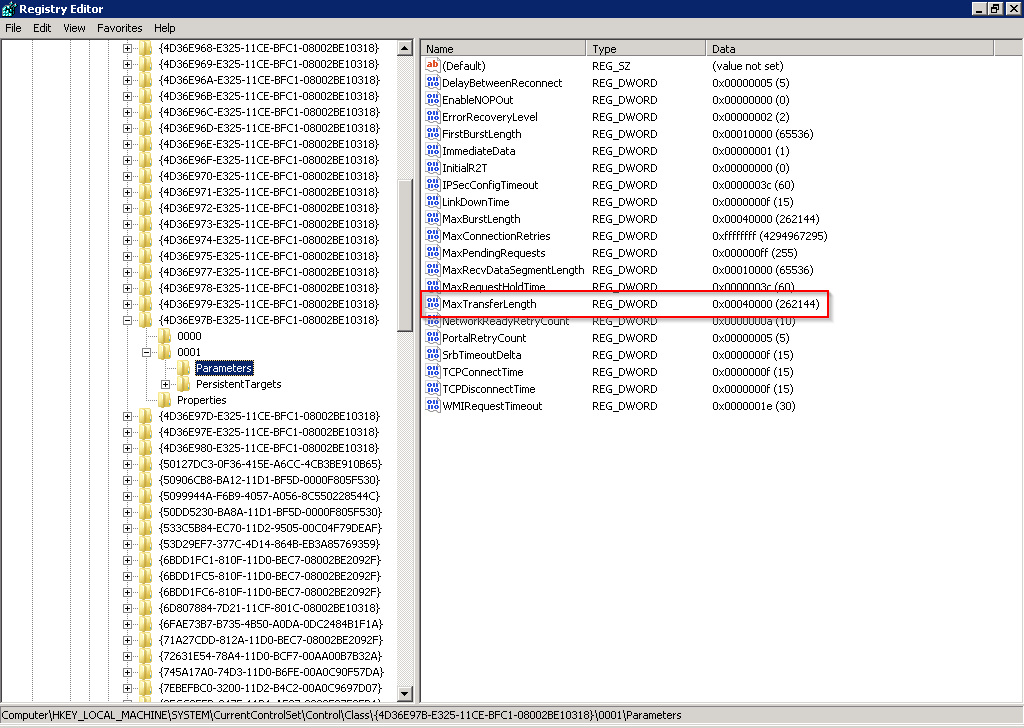Expand the {4D36E97D-E325-11CE-BFC1-08002BE10318} key
Screen dimensions: 1024x728
[x=128, y=416]
